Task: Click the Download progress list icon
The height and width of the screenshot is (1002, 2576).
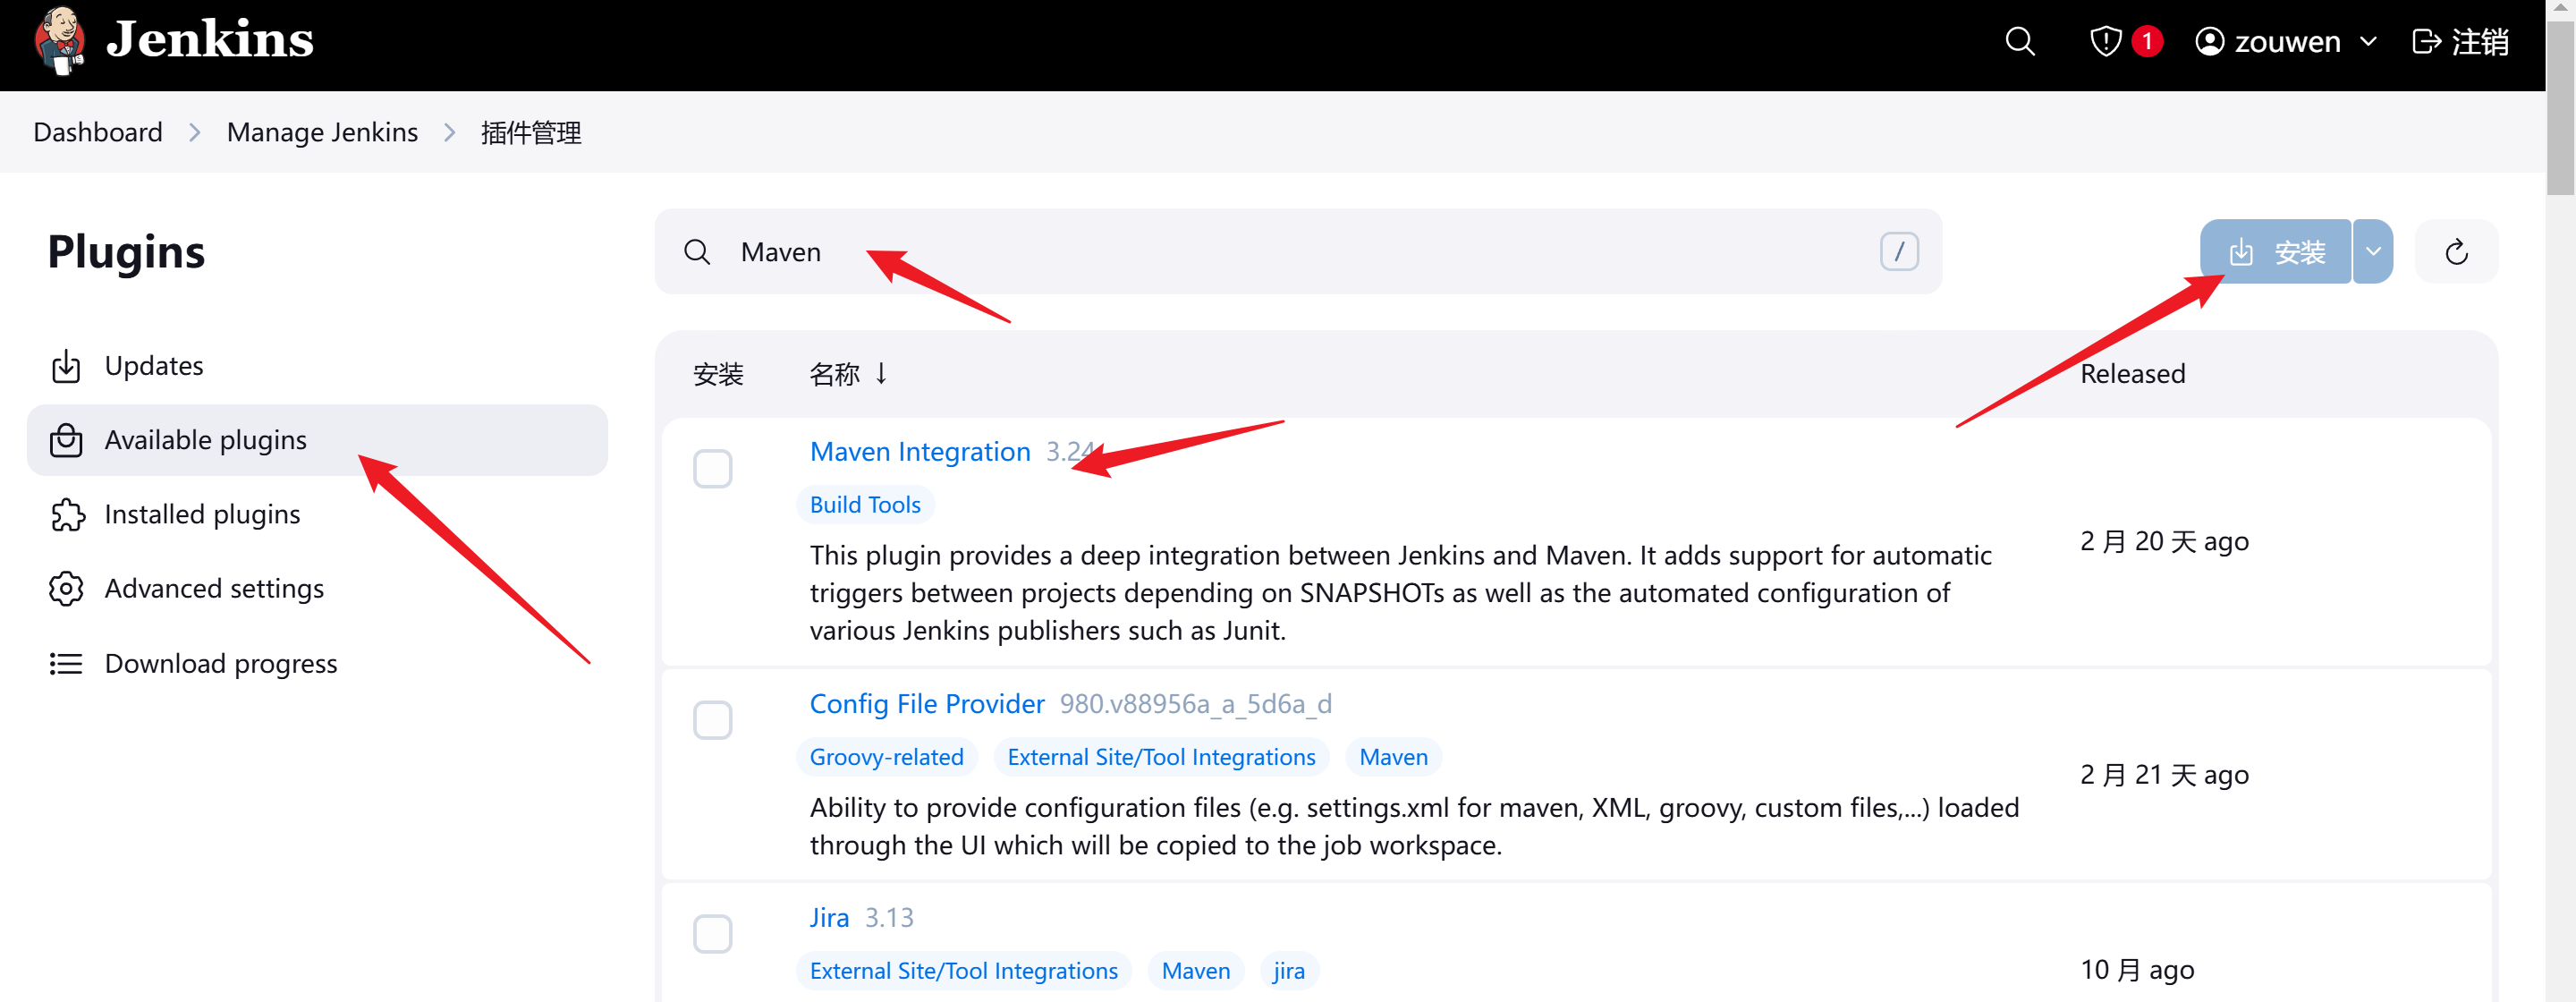Action: coord(66,663)
